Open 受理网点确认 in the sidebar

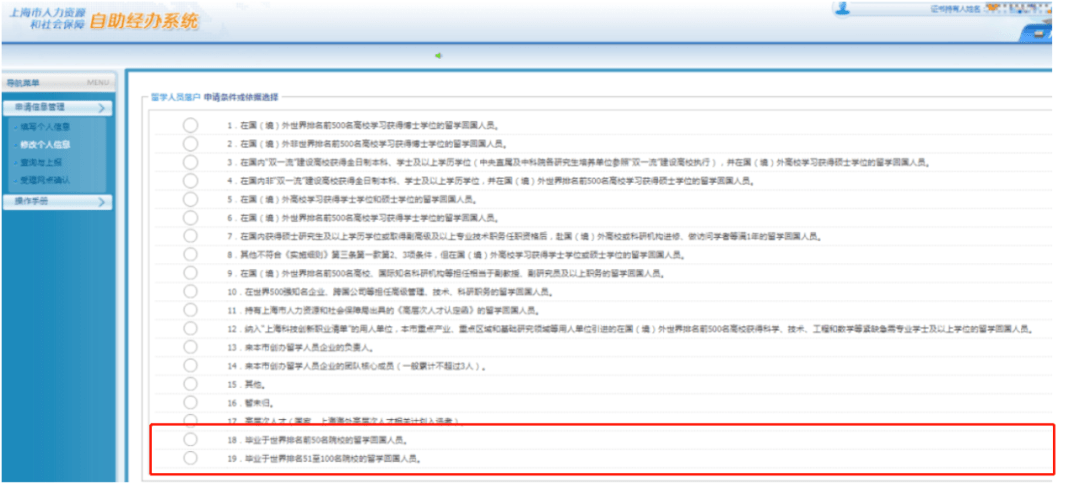(45, 180)
